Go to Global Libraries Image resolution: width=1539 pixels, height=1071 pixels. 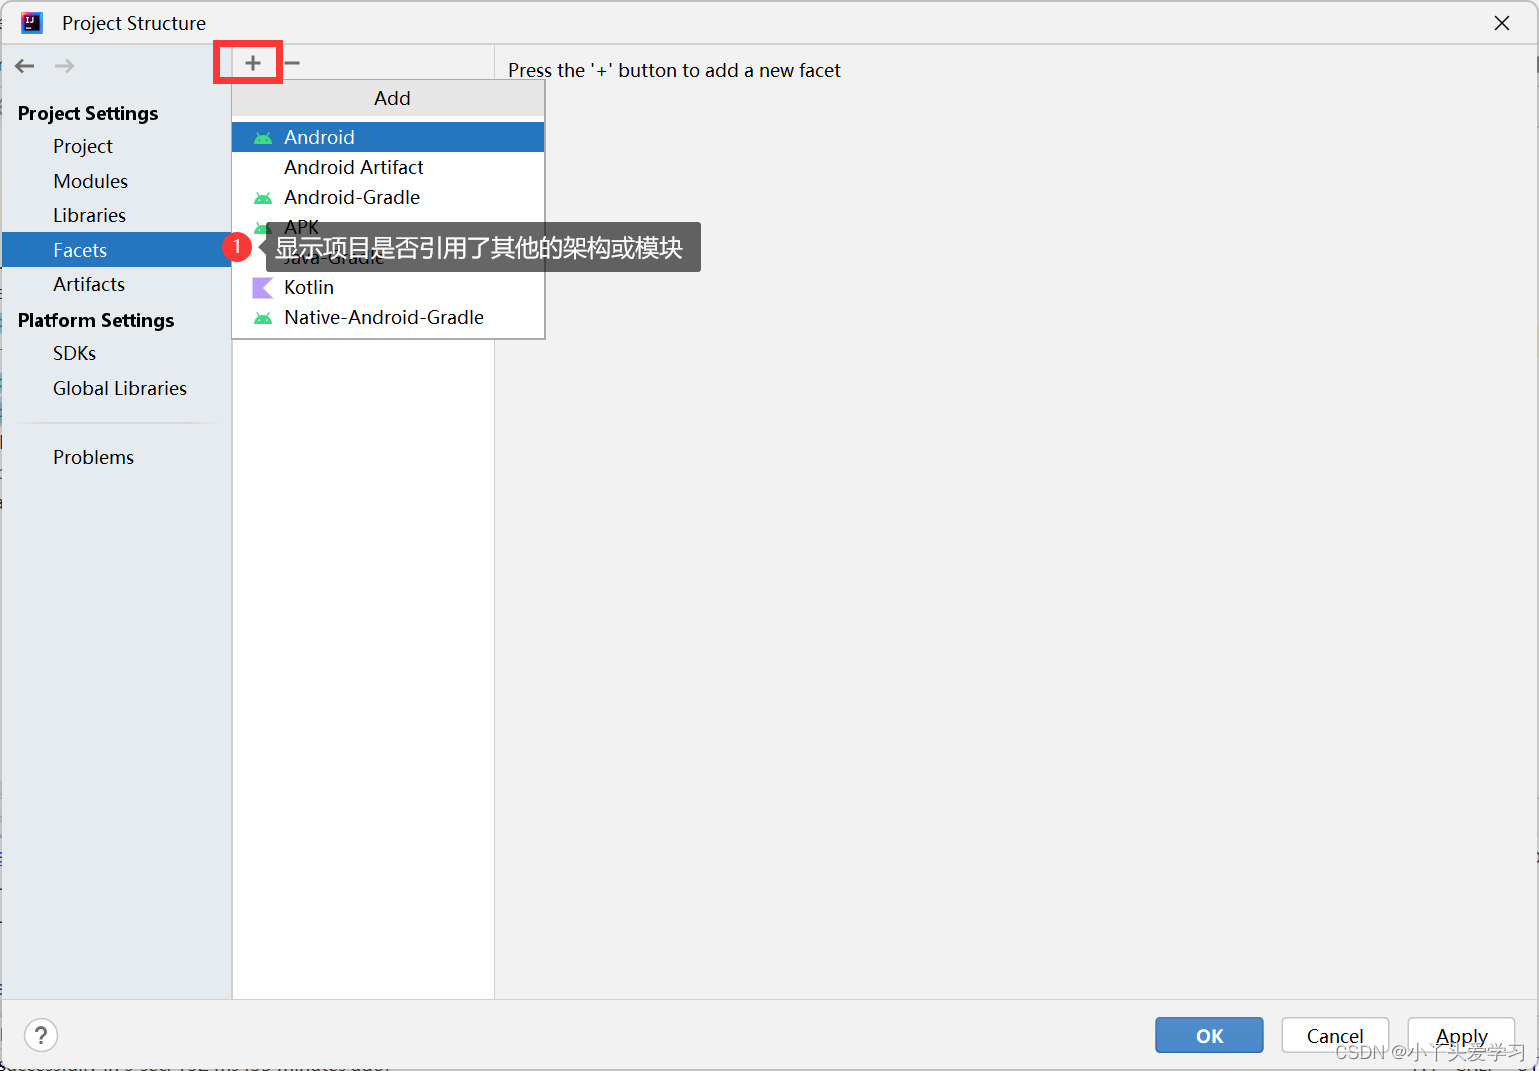[x=120, y=388]
